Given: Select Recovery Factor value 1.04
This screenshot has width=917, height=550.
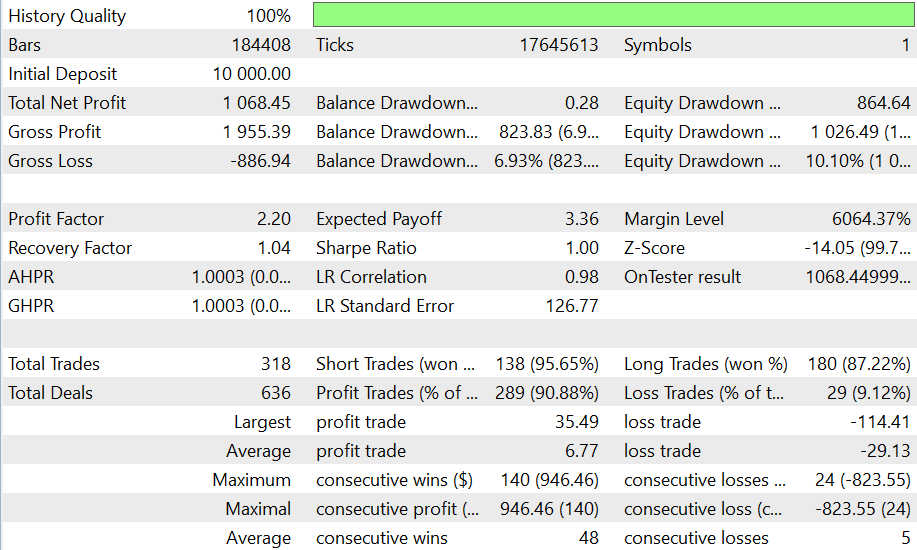Looking at the screenshot, I should click(274, 248).
